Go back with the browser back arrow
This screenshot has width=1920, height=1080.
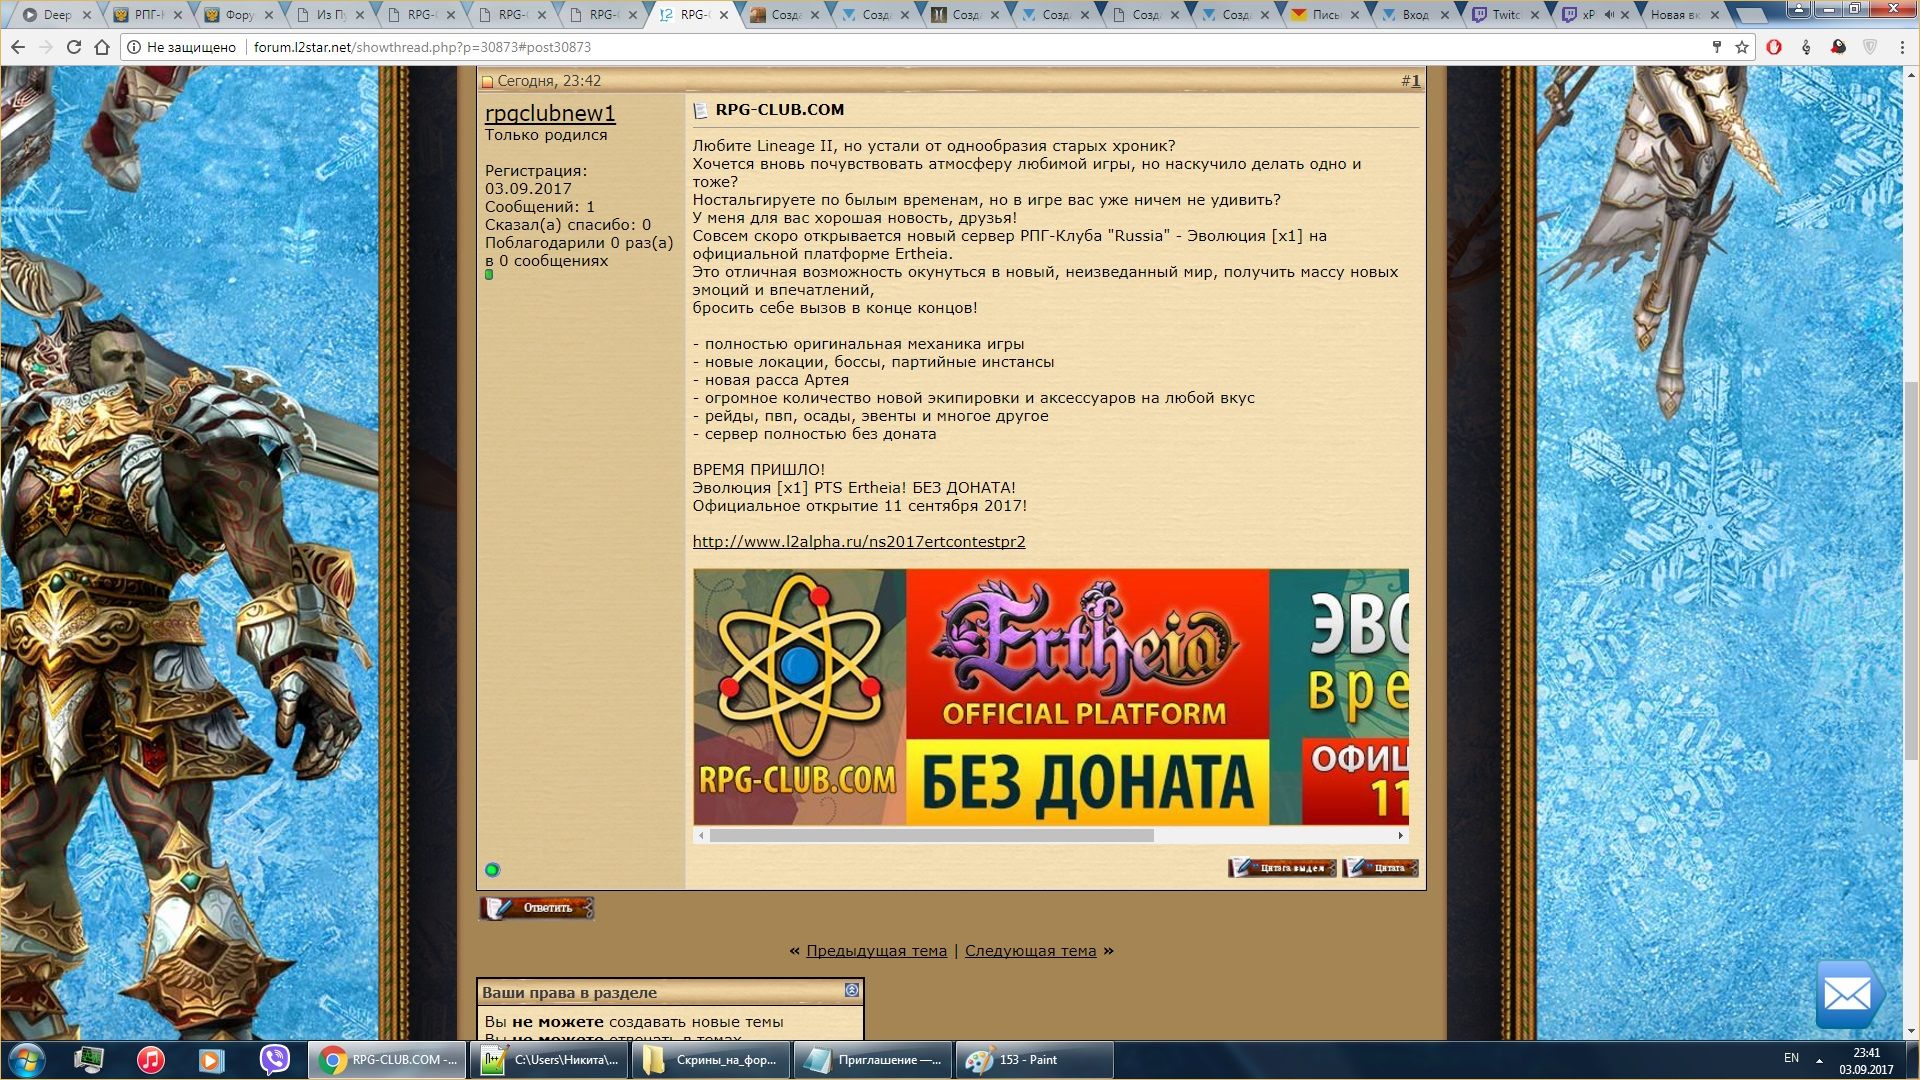tap(18, 47)
